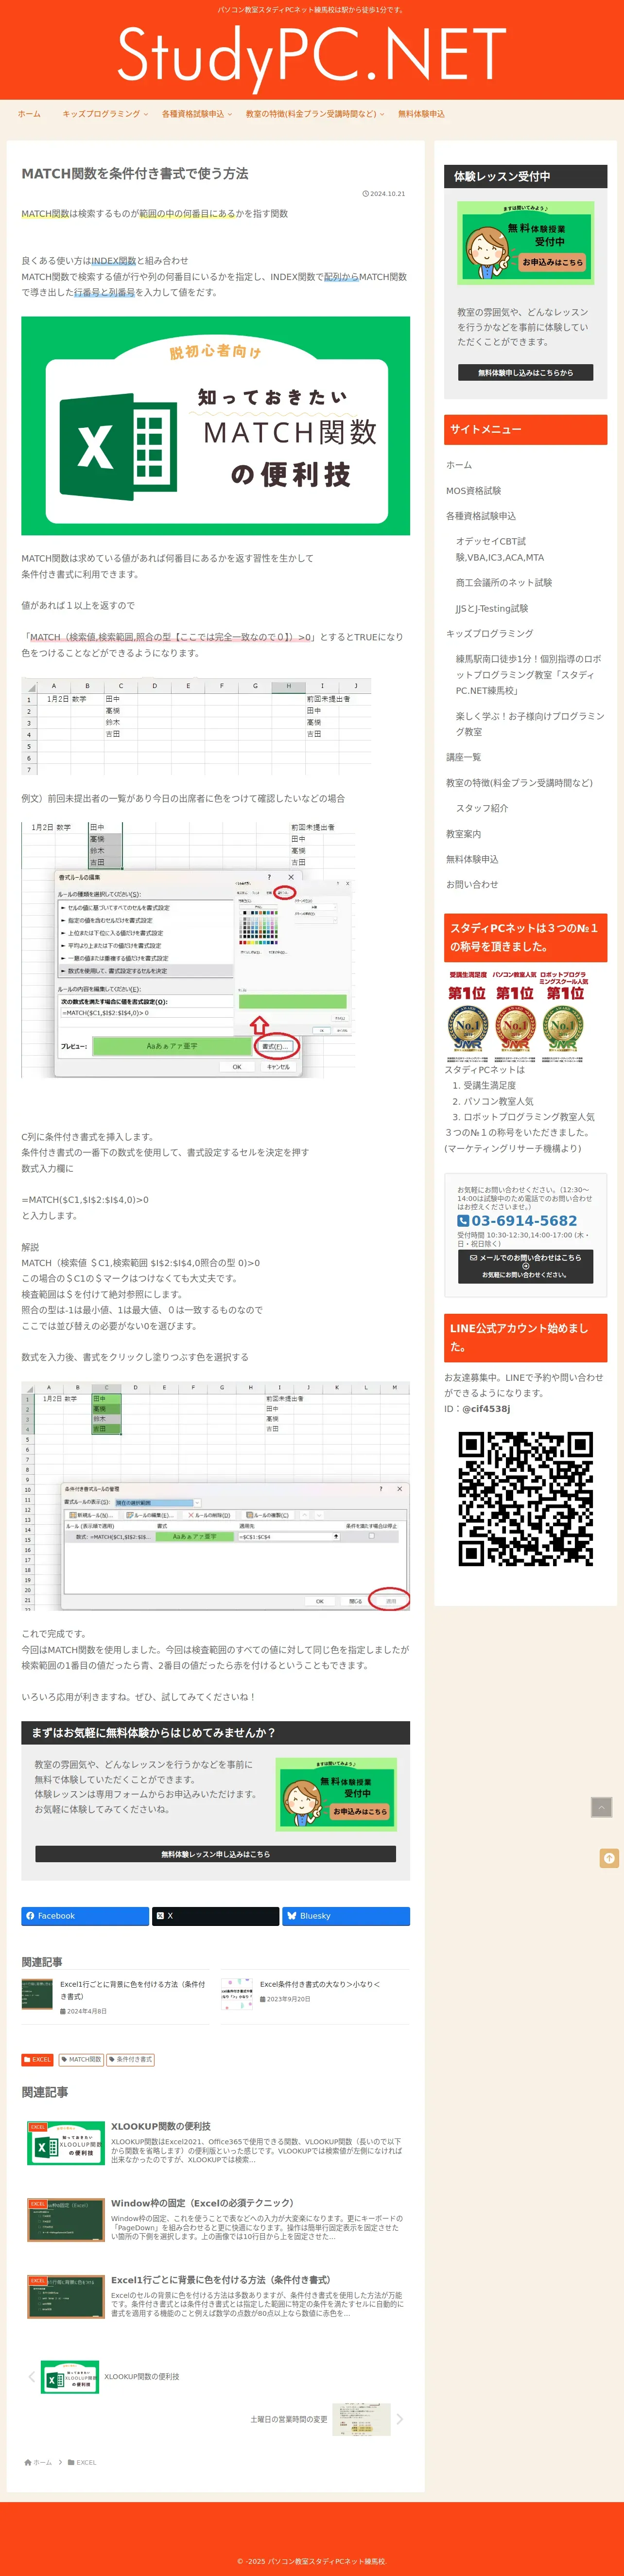Viewport: 624px width, 2576px height.
Task: Click the 無料体験申し込みはこちらから button in sidebar
Action: [x=525, y=372]
